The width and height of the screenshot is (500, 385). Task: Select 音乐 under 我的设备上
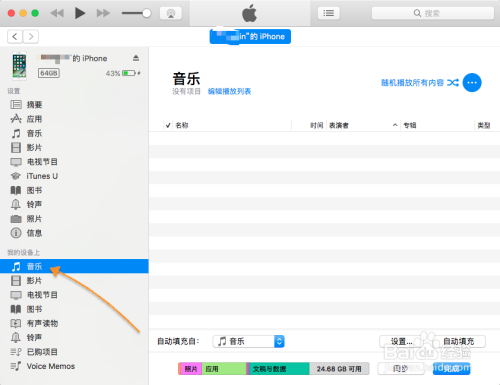[x=74, y=266]
